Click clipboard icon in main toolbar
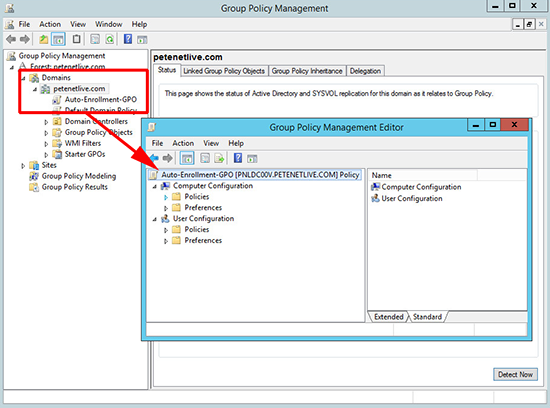Image resolution: width=550 pixels, height=408 pixels. [76, 39]
